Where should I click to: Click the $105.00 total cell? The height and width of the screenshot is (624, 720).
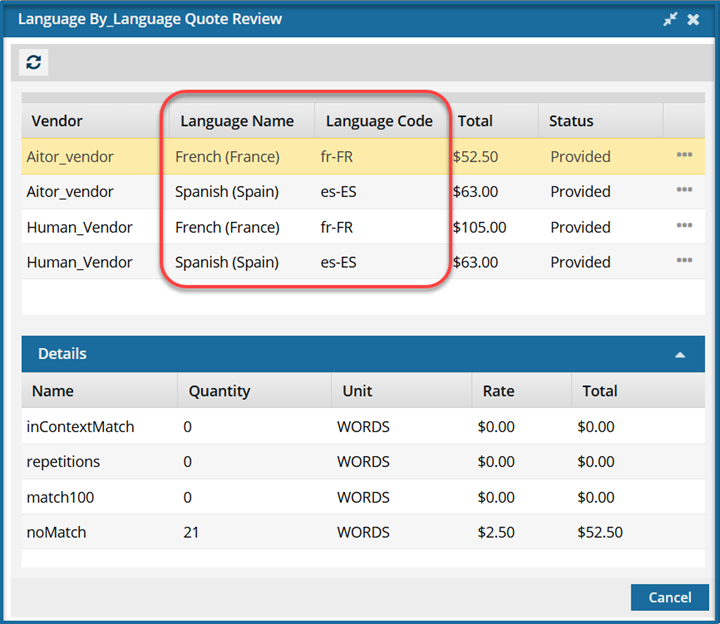[479, 227]
